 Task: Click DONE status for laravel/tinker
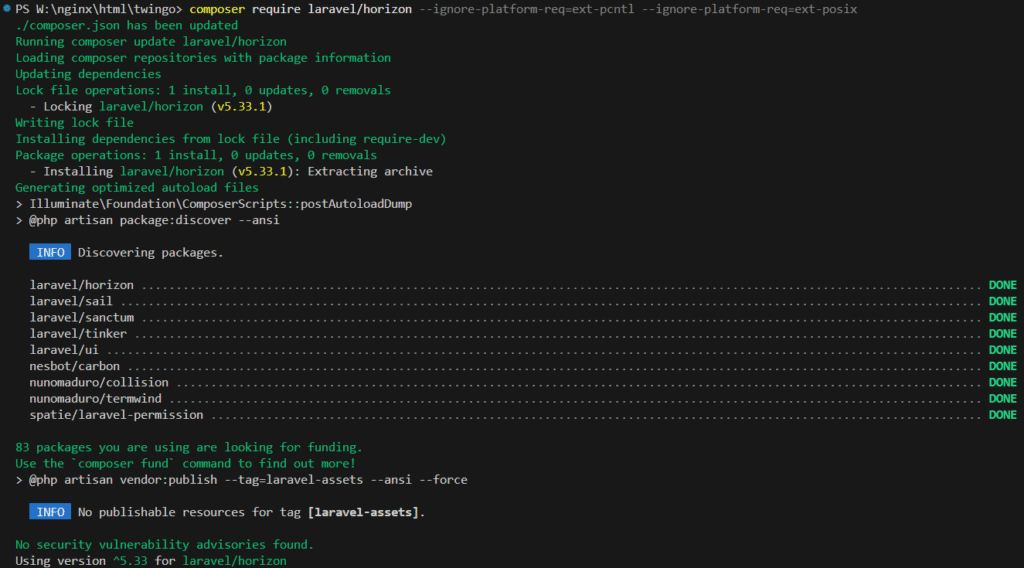pos(1002,334)
